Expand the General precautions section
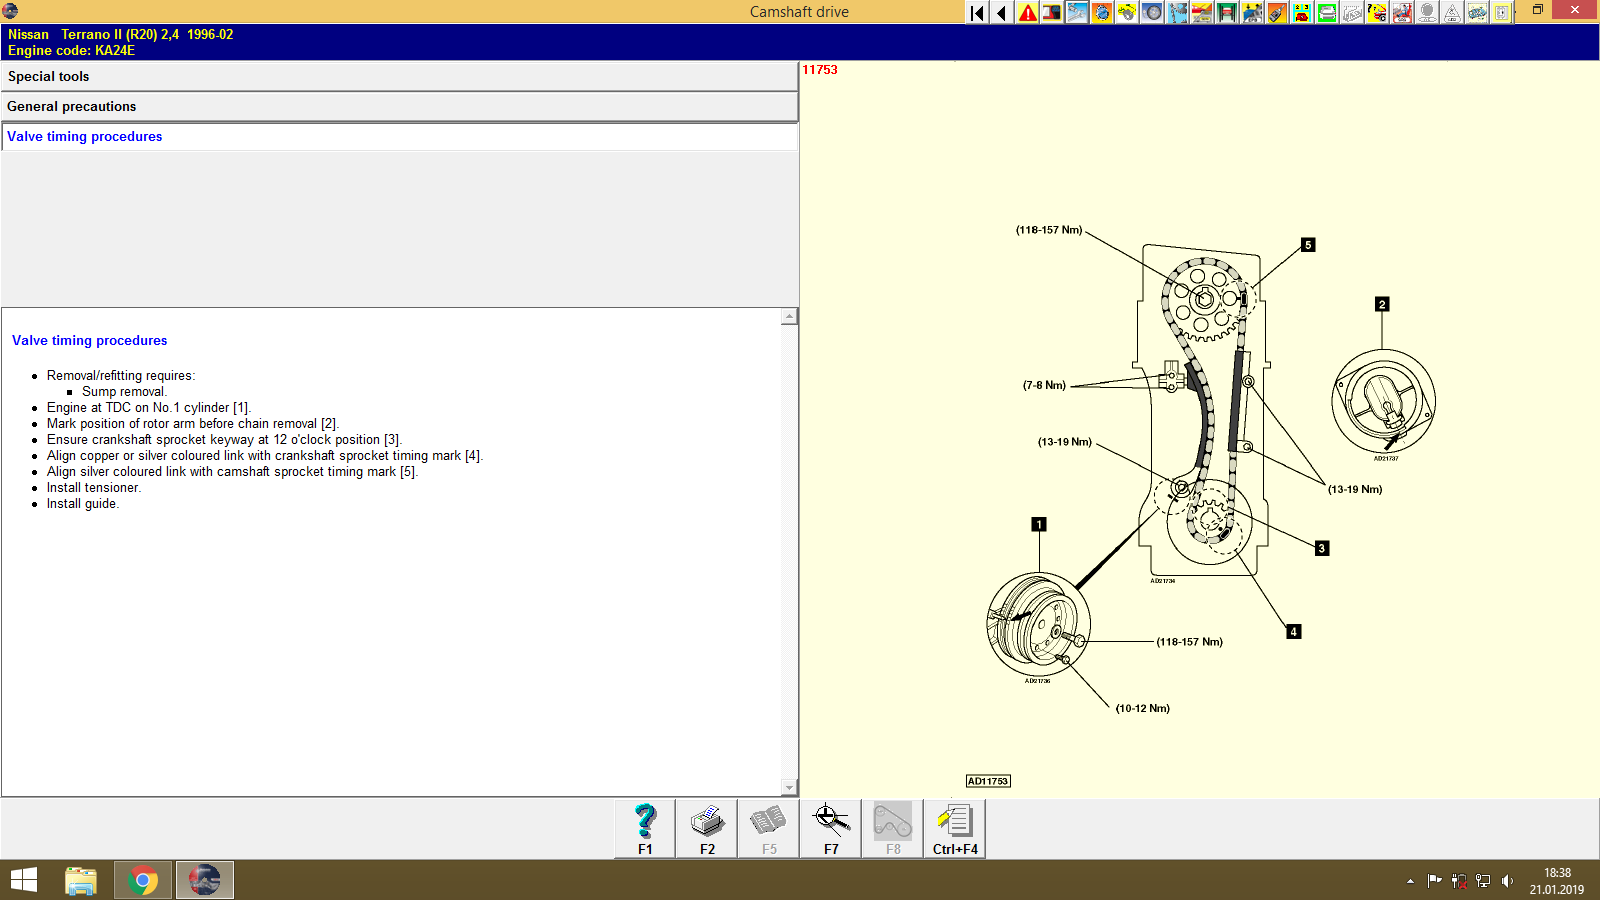The image size is (1600, 900). 400,106
